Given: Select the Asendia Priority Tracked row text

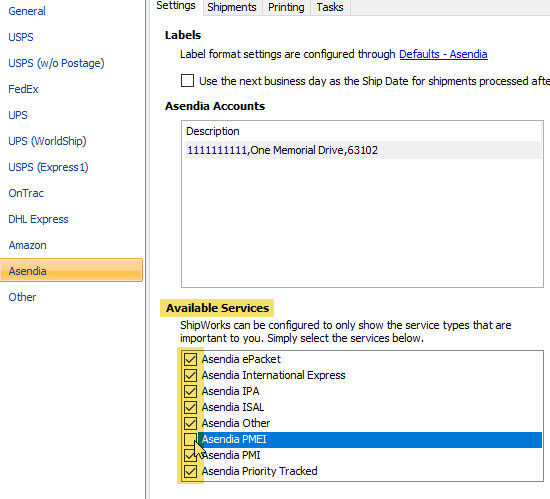Looking at the screenshot, I should coord(260,471).
